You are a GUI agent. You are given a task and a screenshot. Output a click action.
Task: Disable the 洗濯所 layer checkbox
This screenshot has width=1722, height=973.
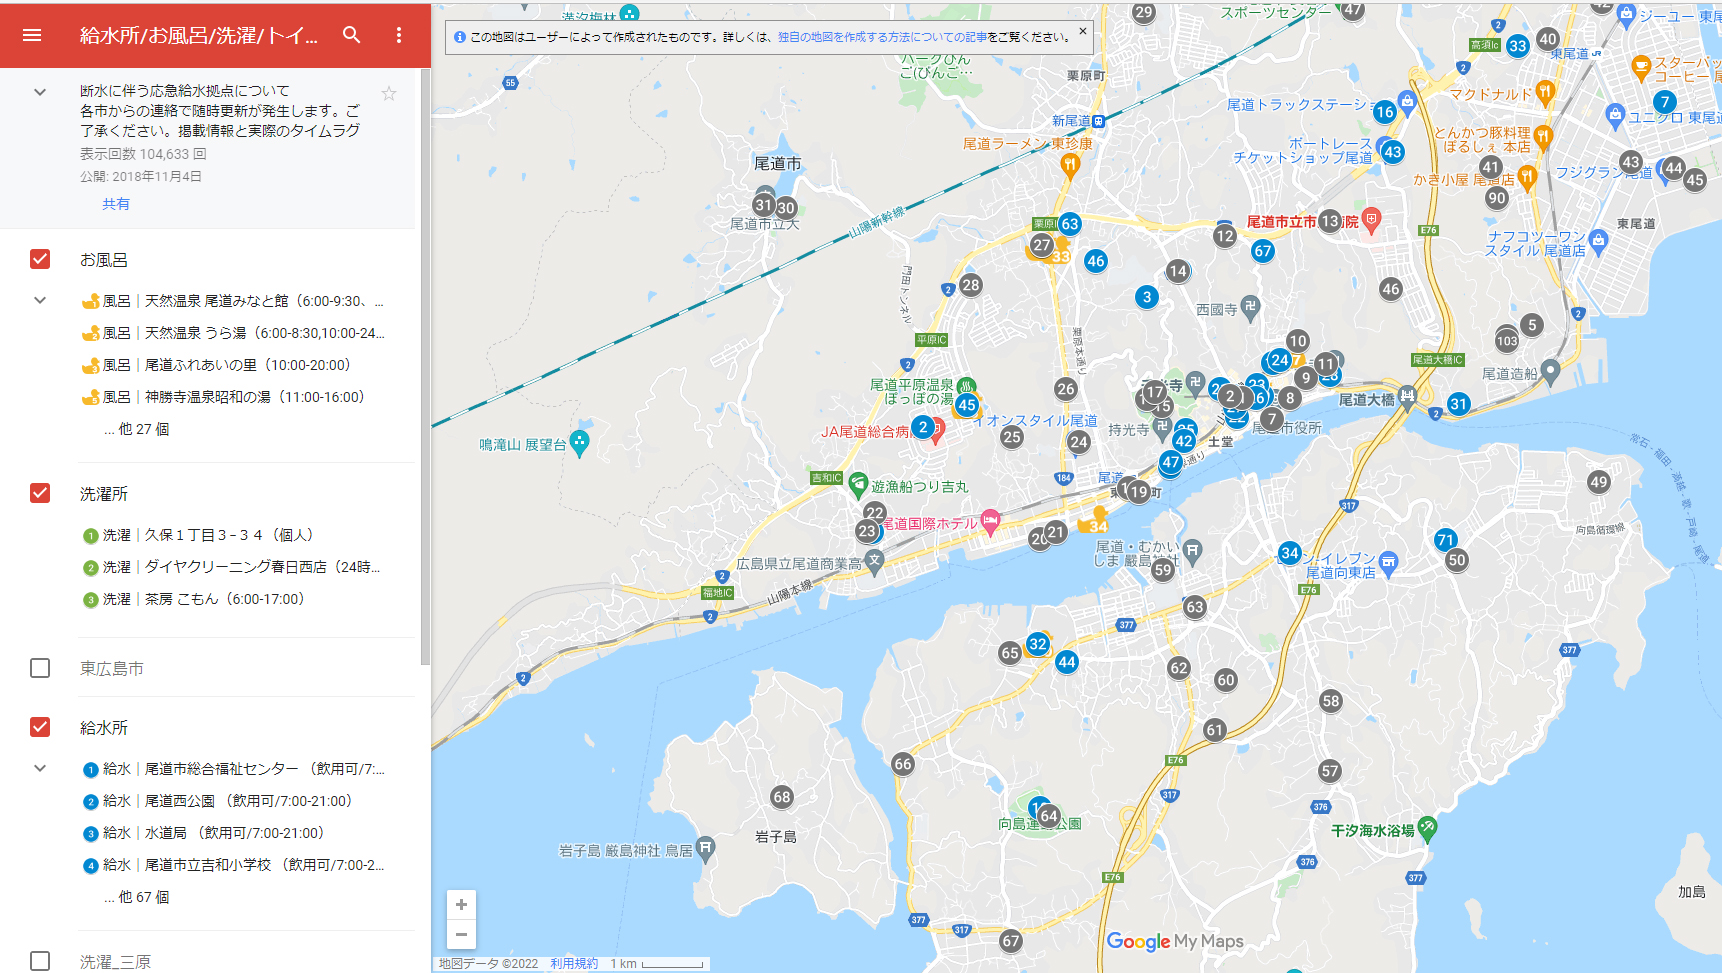40,493
